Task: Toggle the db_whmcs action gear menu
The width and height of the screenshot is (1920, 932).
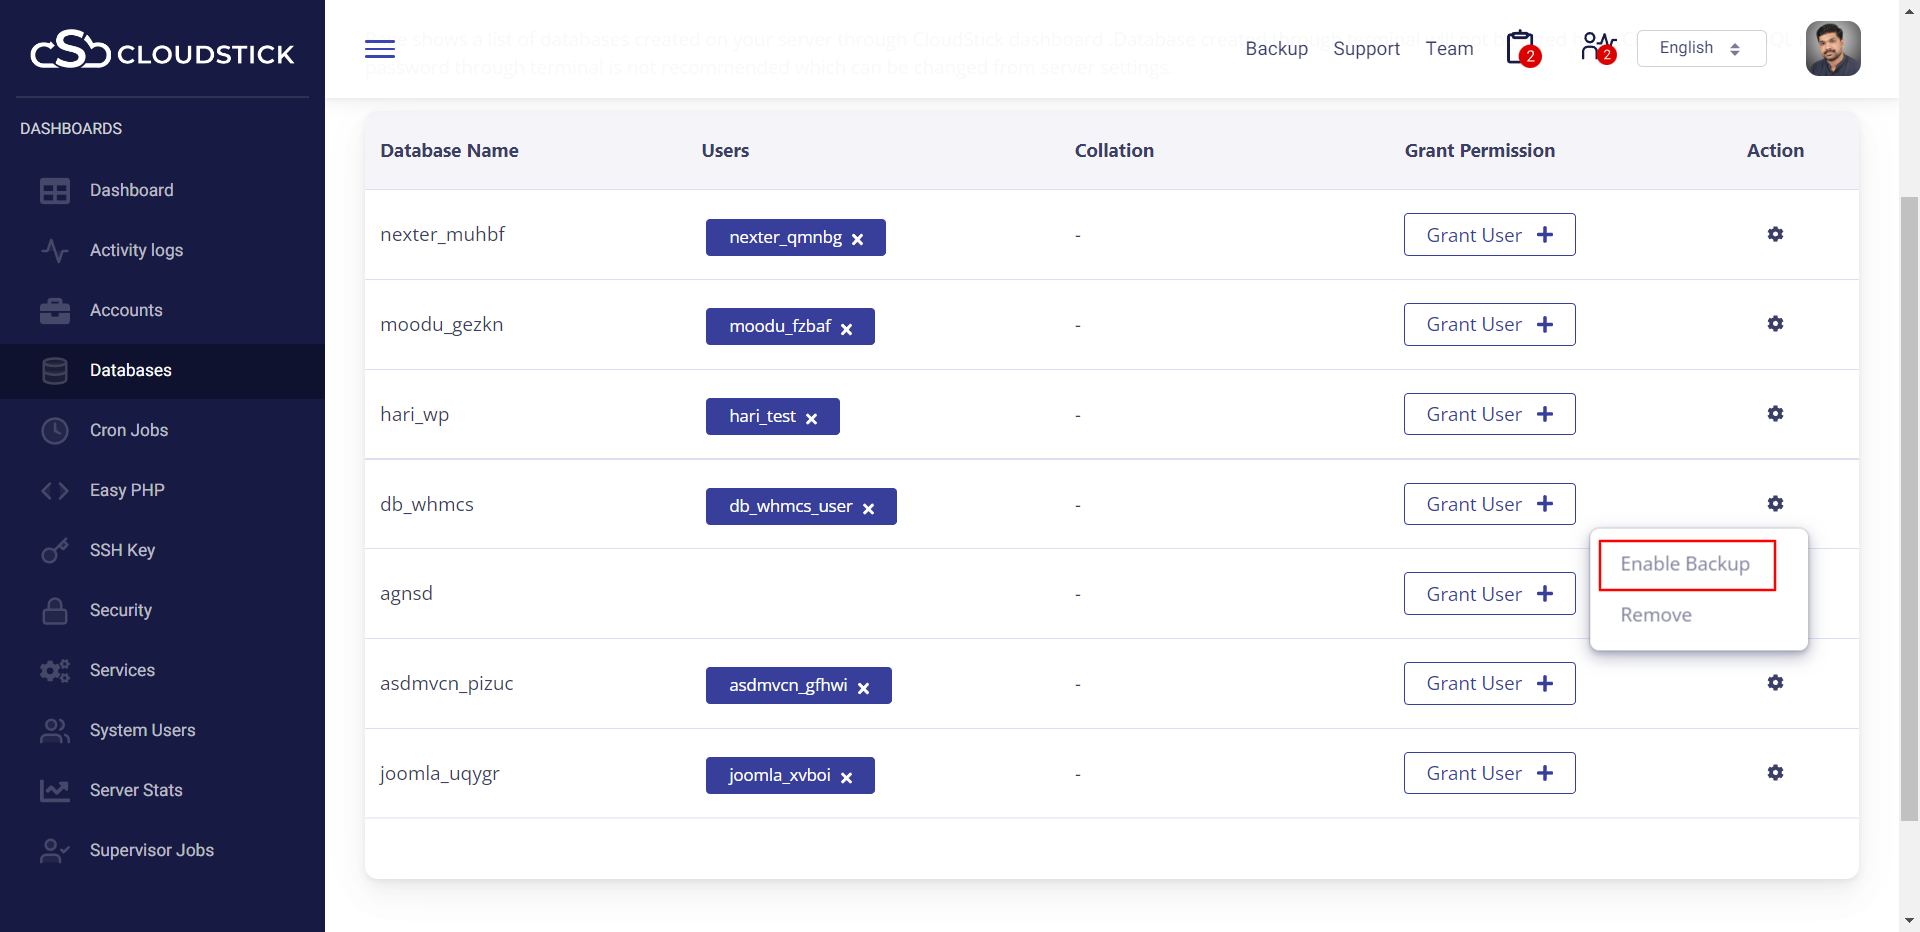Action: (1775, 504)
